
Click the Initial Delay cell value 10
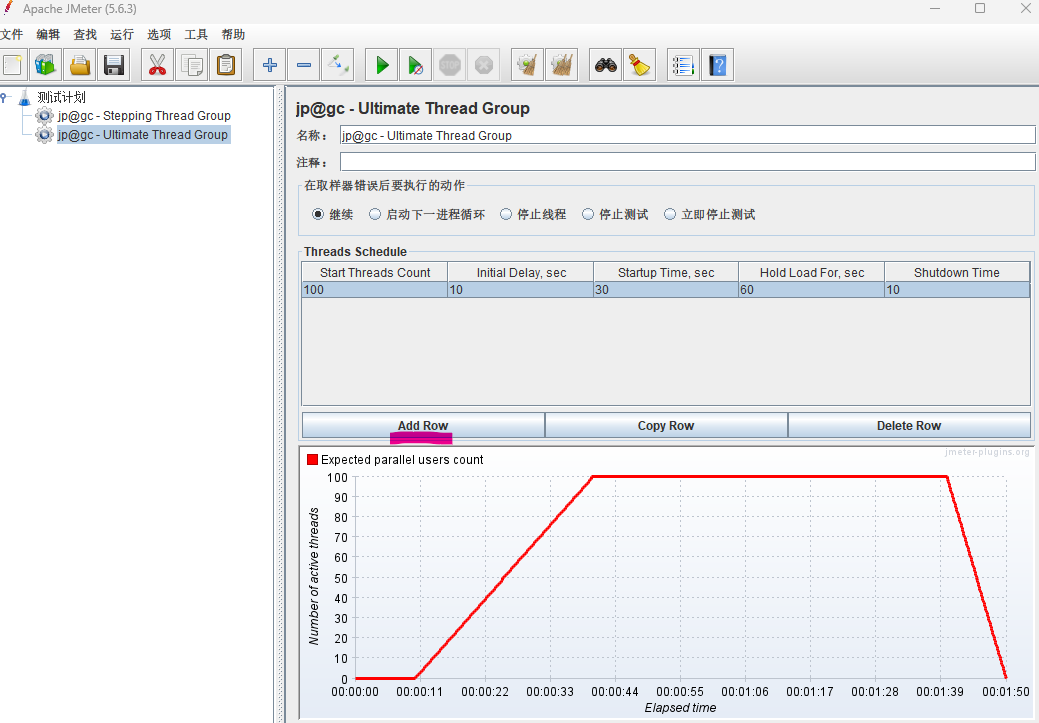point(521,290)
